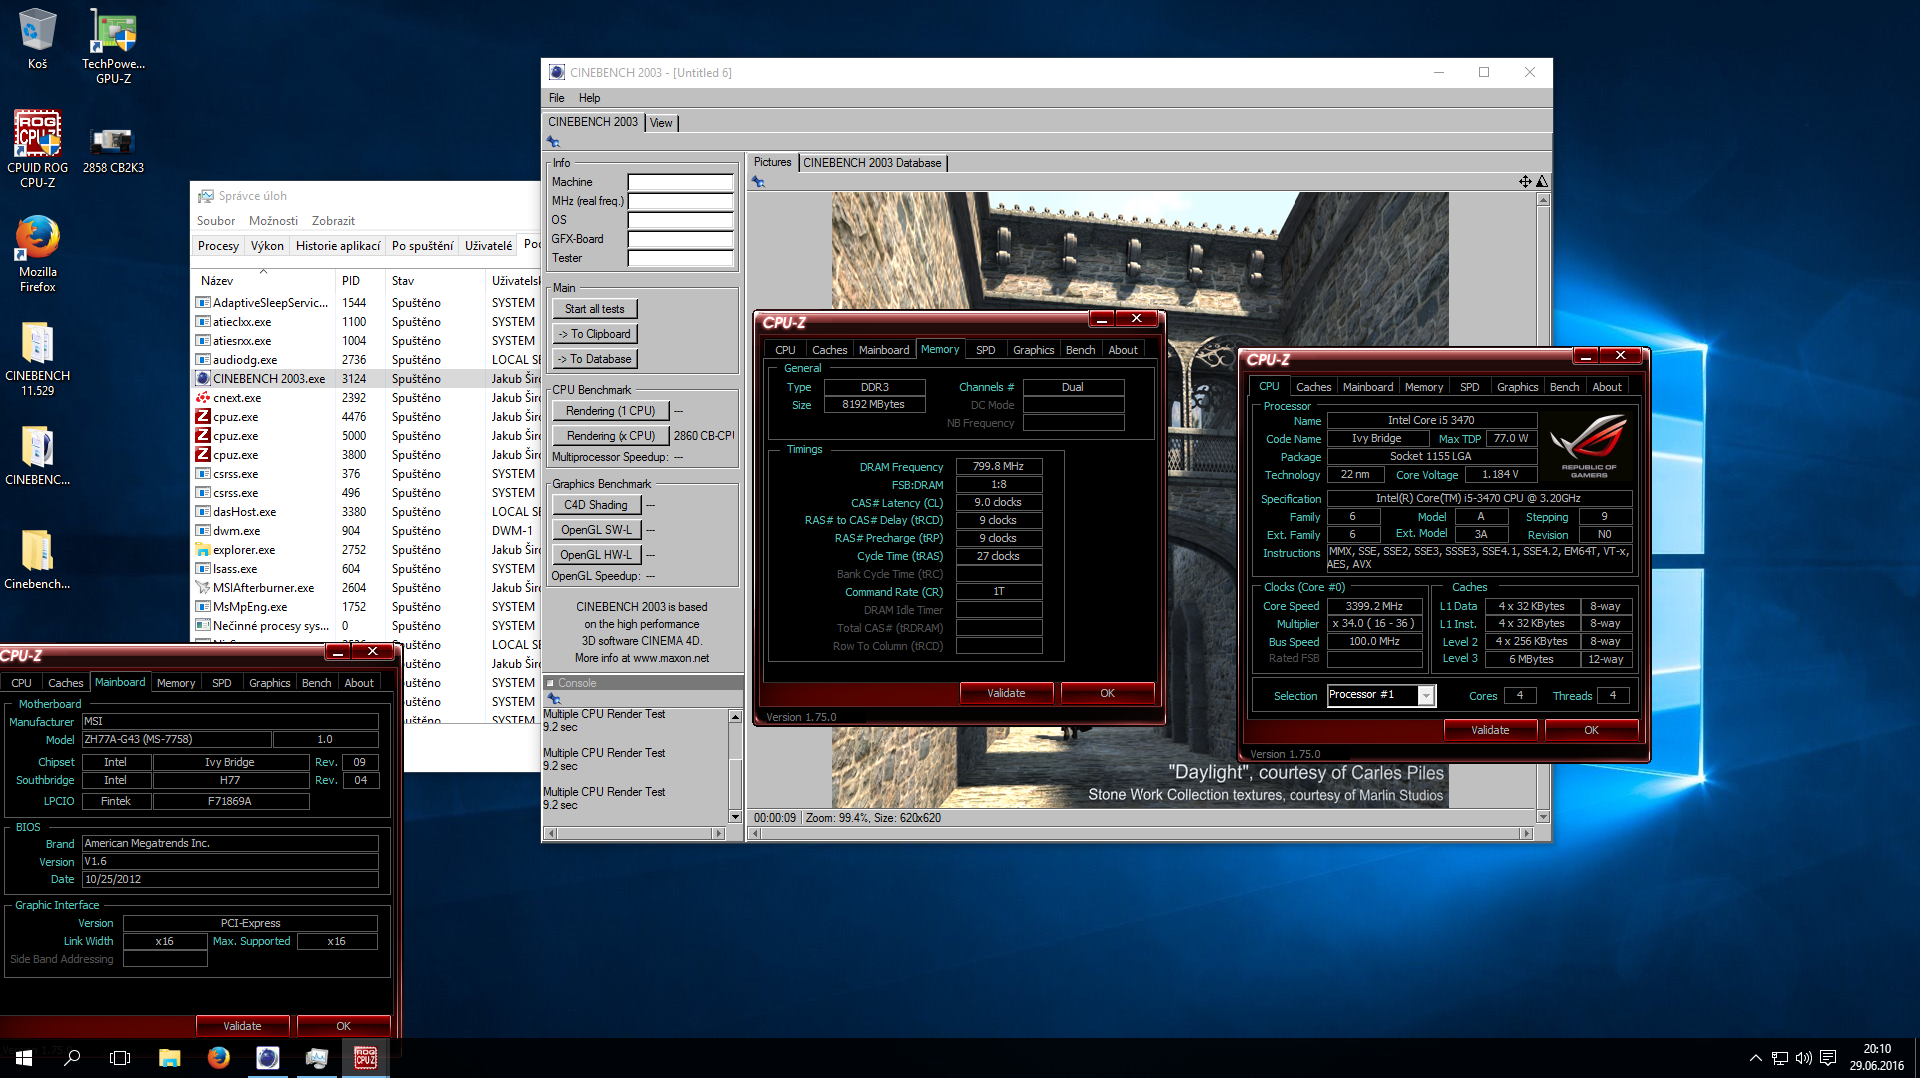Select explorer.exe in task manager
The image size is (1920, 1078).
click(366, 549)
